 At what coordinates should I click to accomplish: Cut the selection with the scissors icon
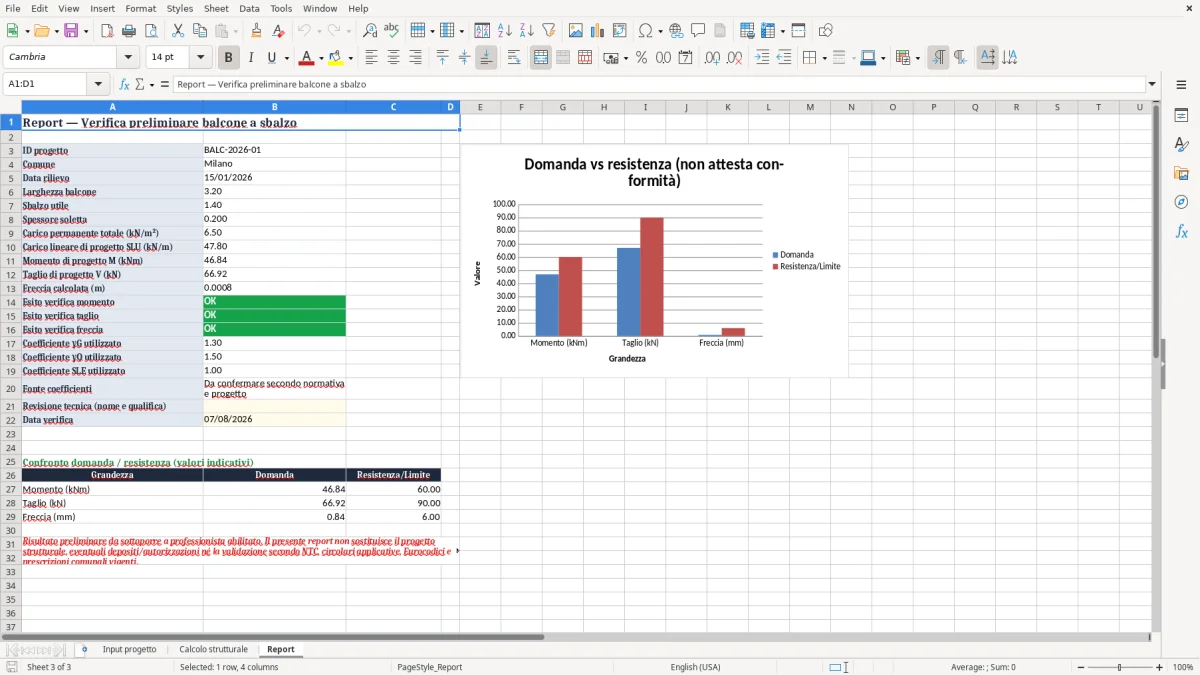177,31
